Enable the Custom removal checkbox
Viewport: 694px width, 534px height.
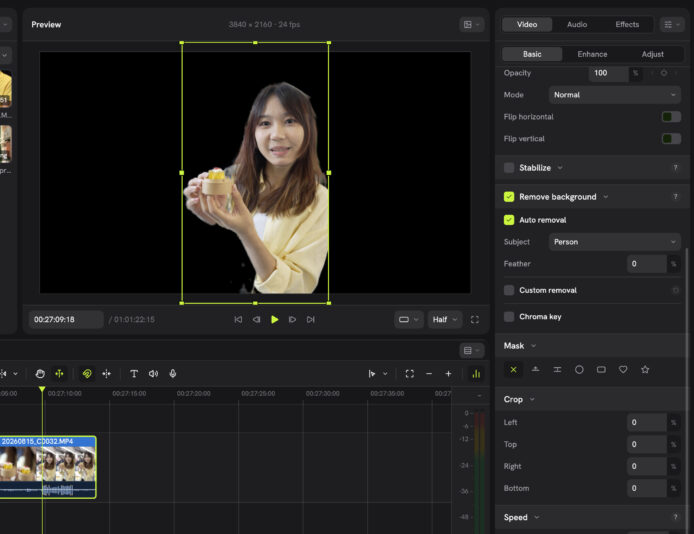(509, 290)
